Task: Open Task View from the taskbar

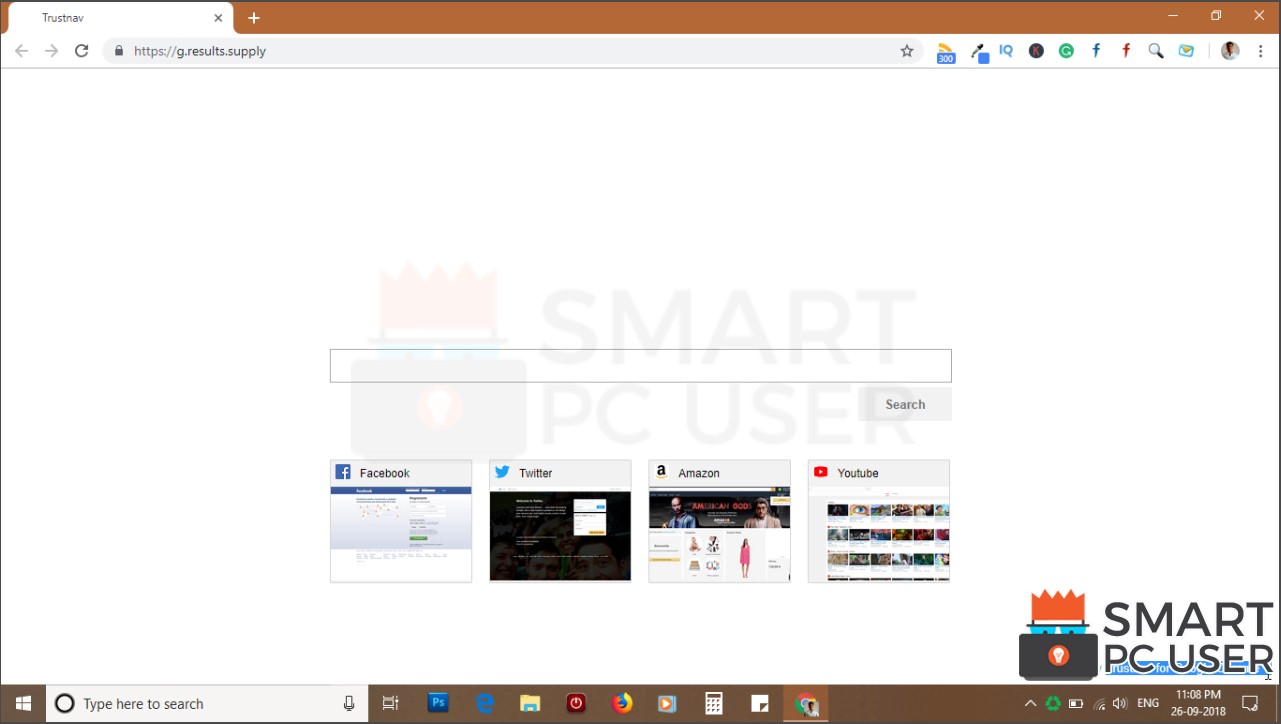Action: point(391,704)
